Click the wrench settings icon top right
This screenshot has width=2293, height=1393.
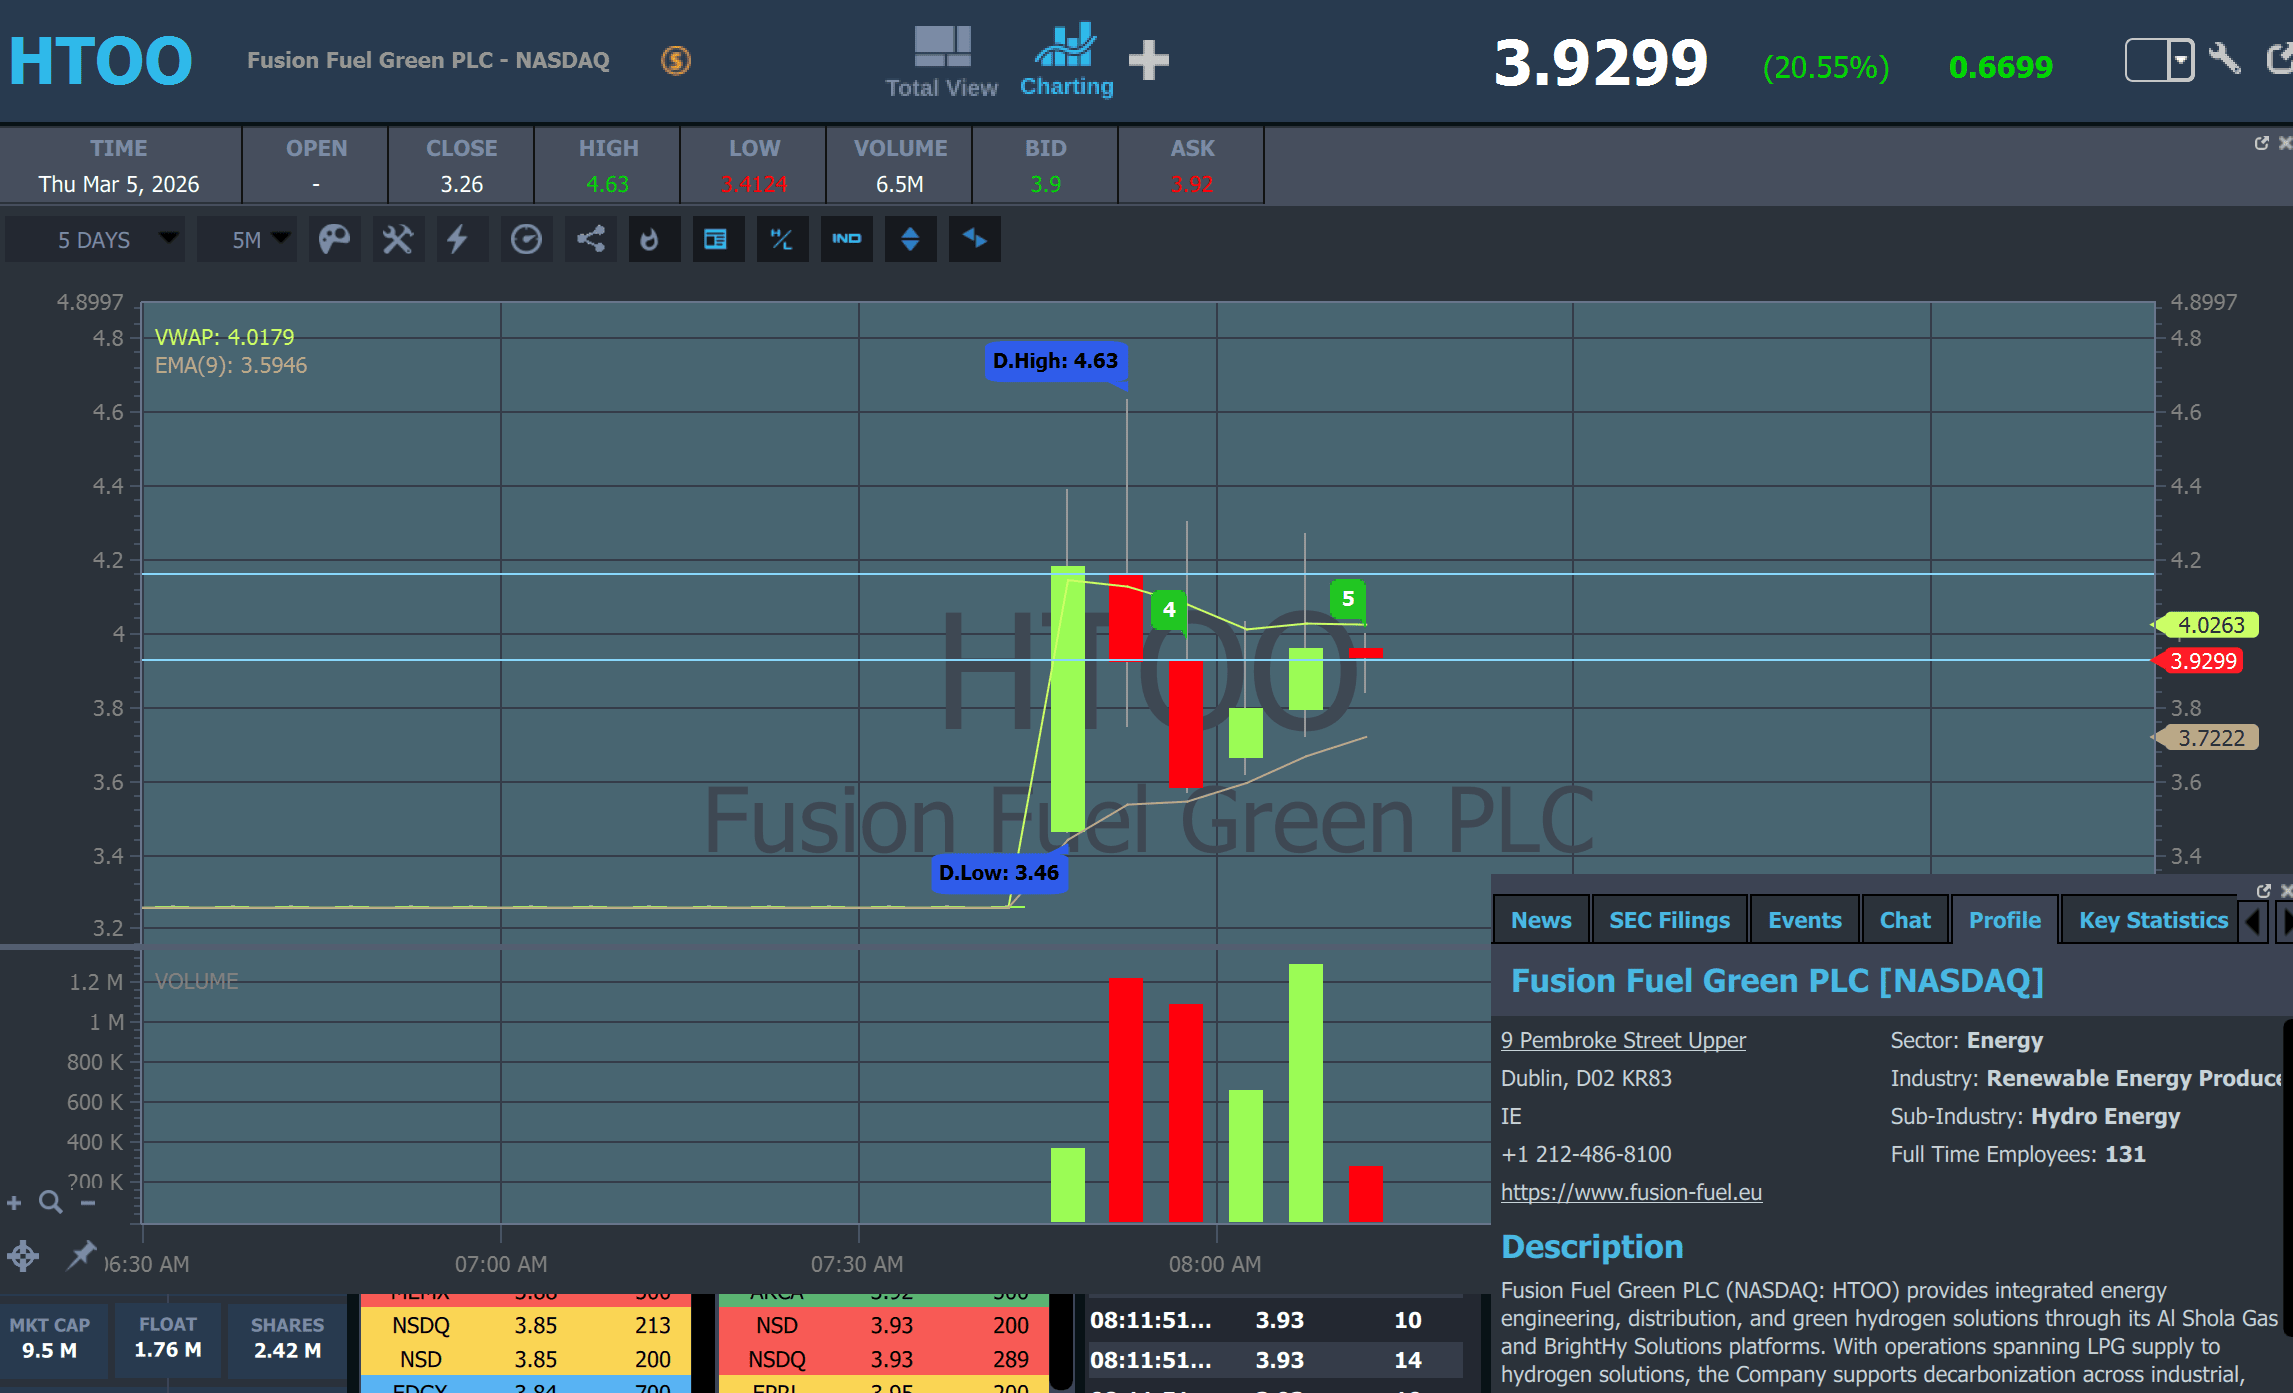pos(2225,59)
